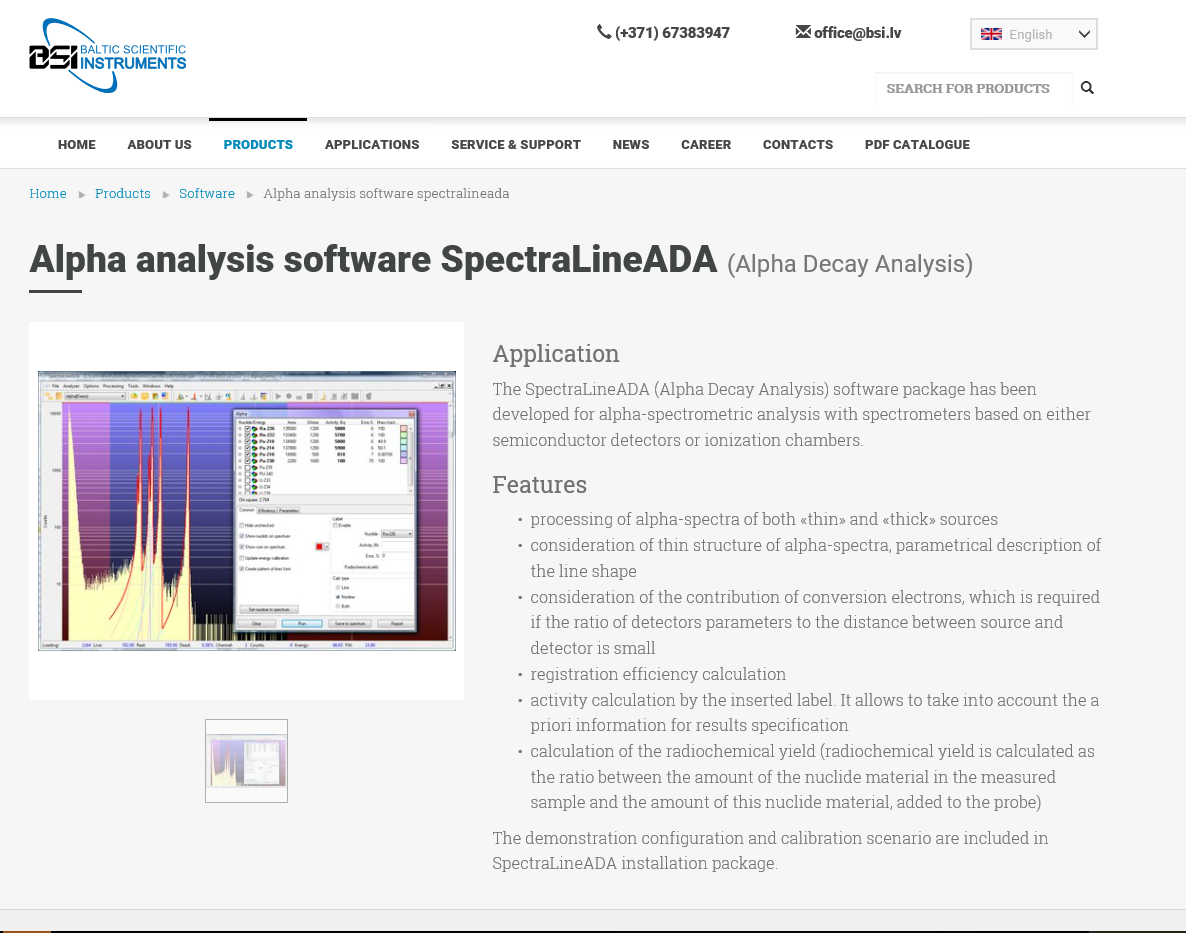
Task: Navigate to Service & Support
Action: coord(516,144)
